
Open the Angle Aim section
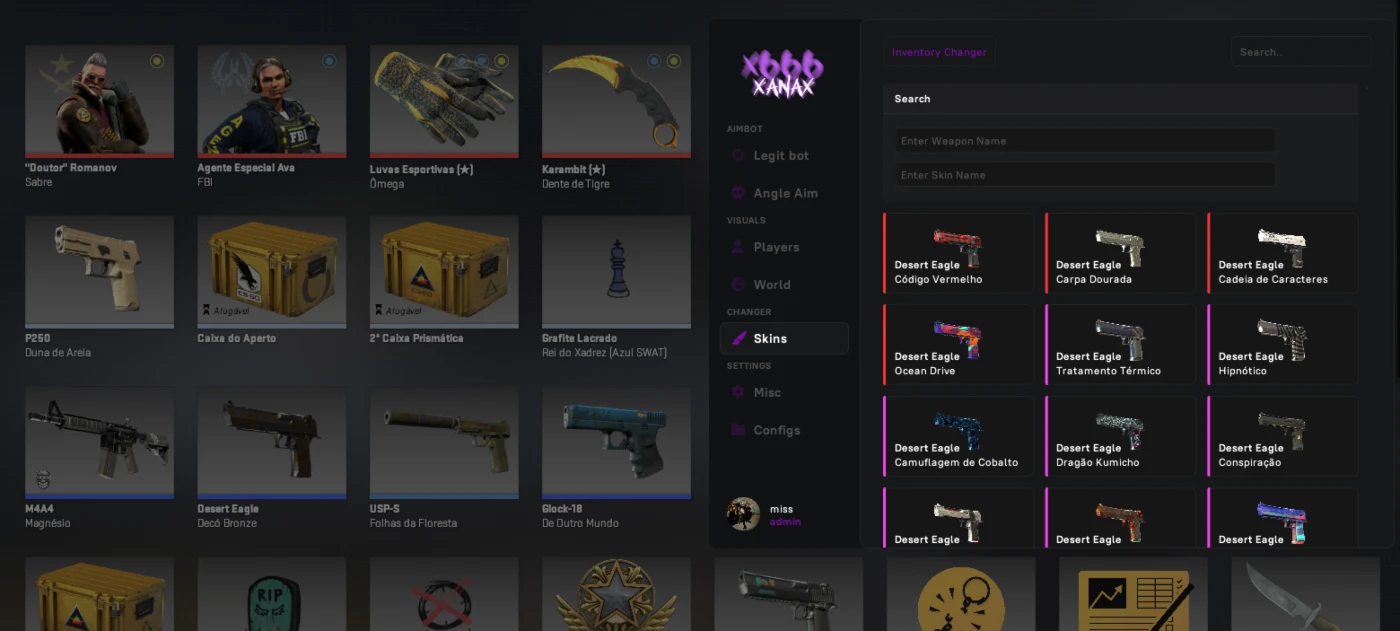tap(784, 193)
